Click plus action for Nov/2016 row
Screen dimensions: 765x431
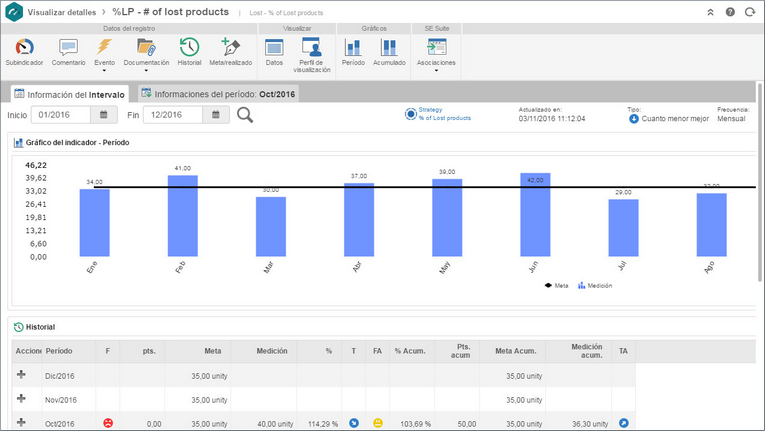click(x=21, y=398)
